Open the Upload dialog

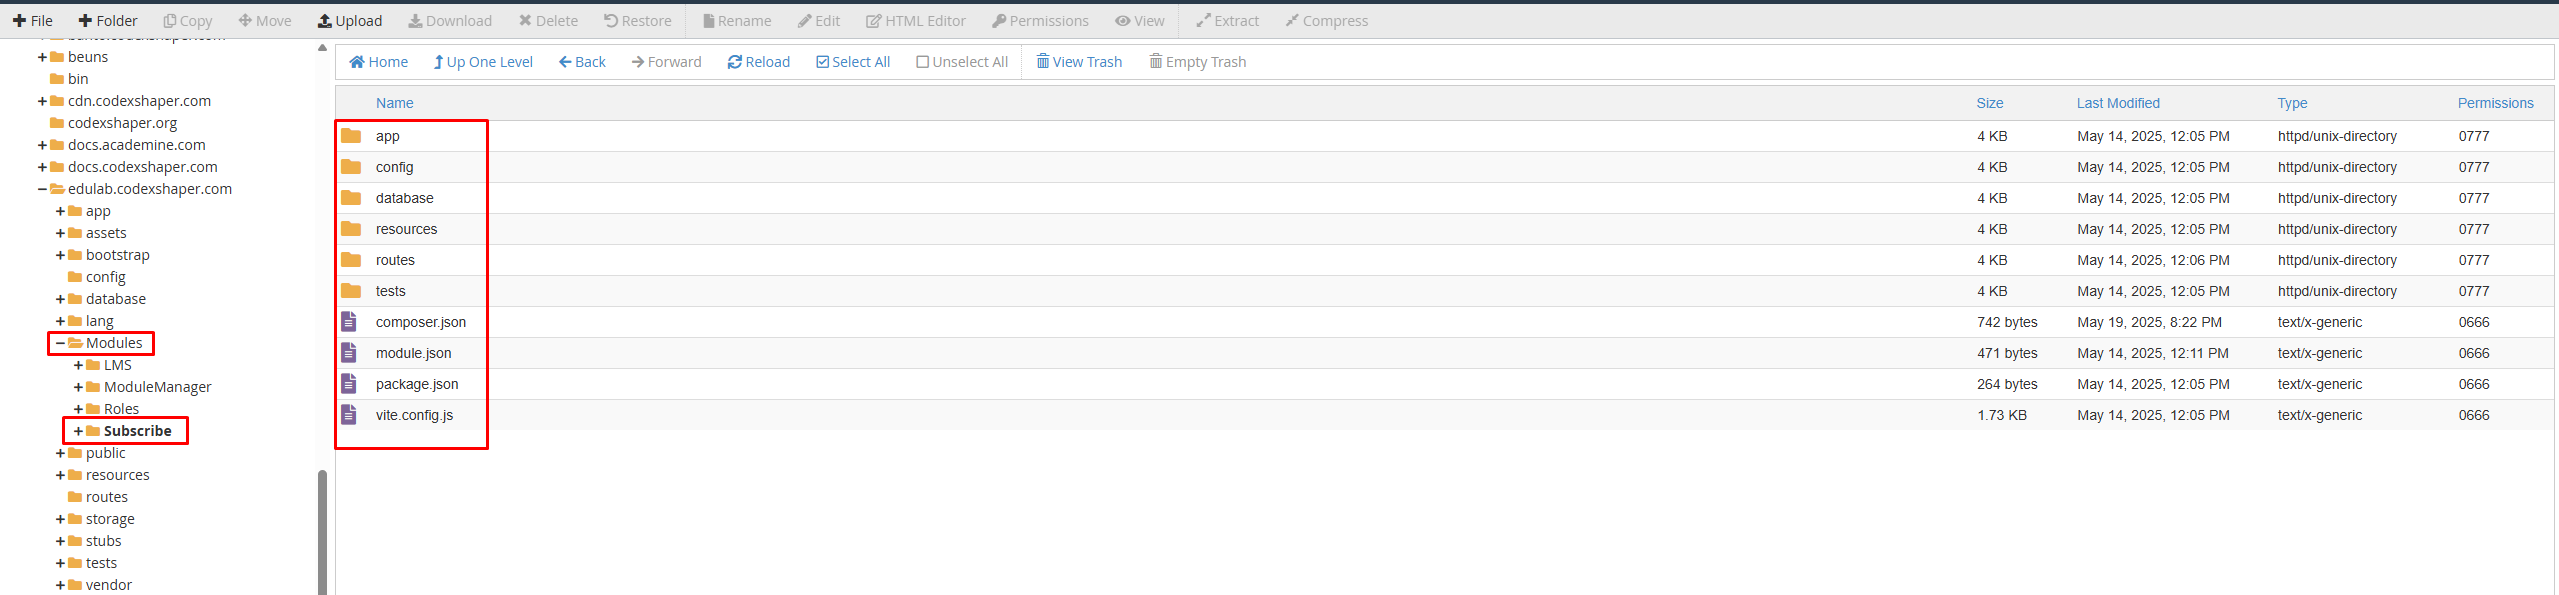pos(350,20)
